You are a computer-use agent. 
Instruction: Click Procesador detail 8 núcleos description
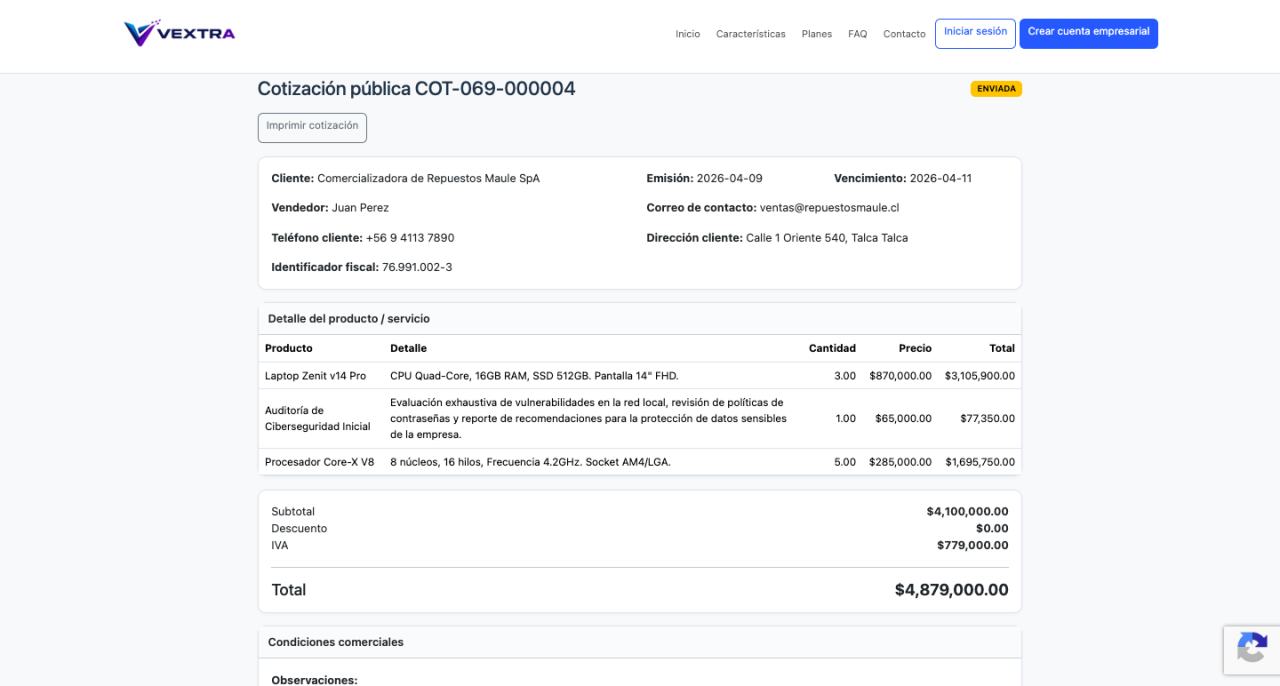point(530,462)
